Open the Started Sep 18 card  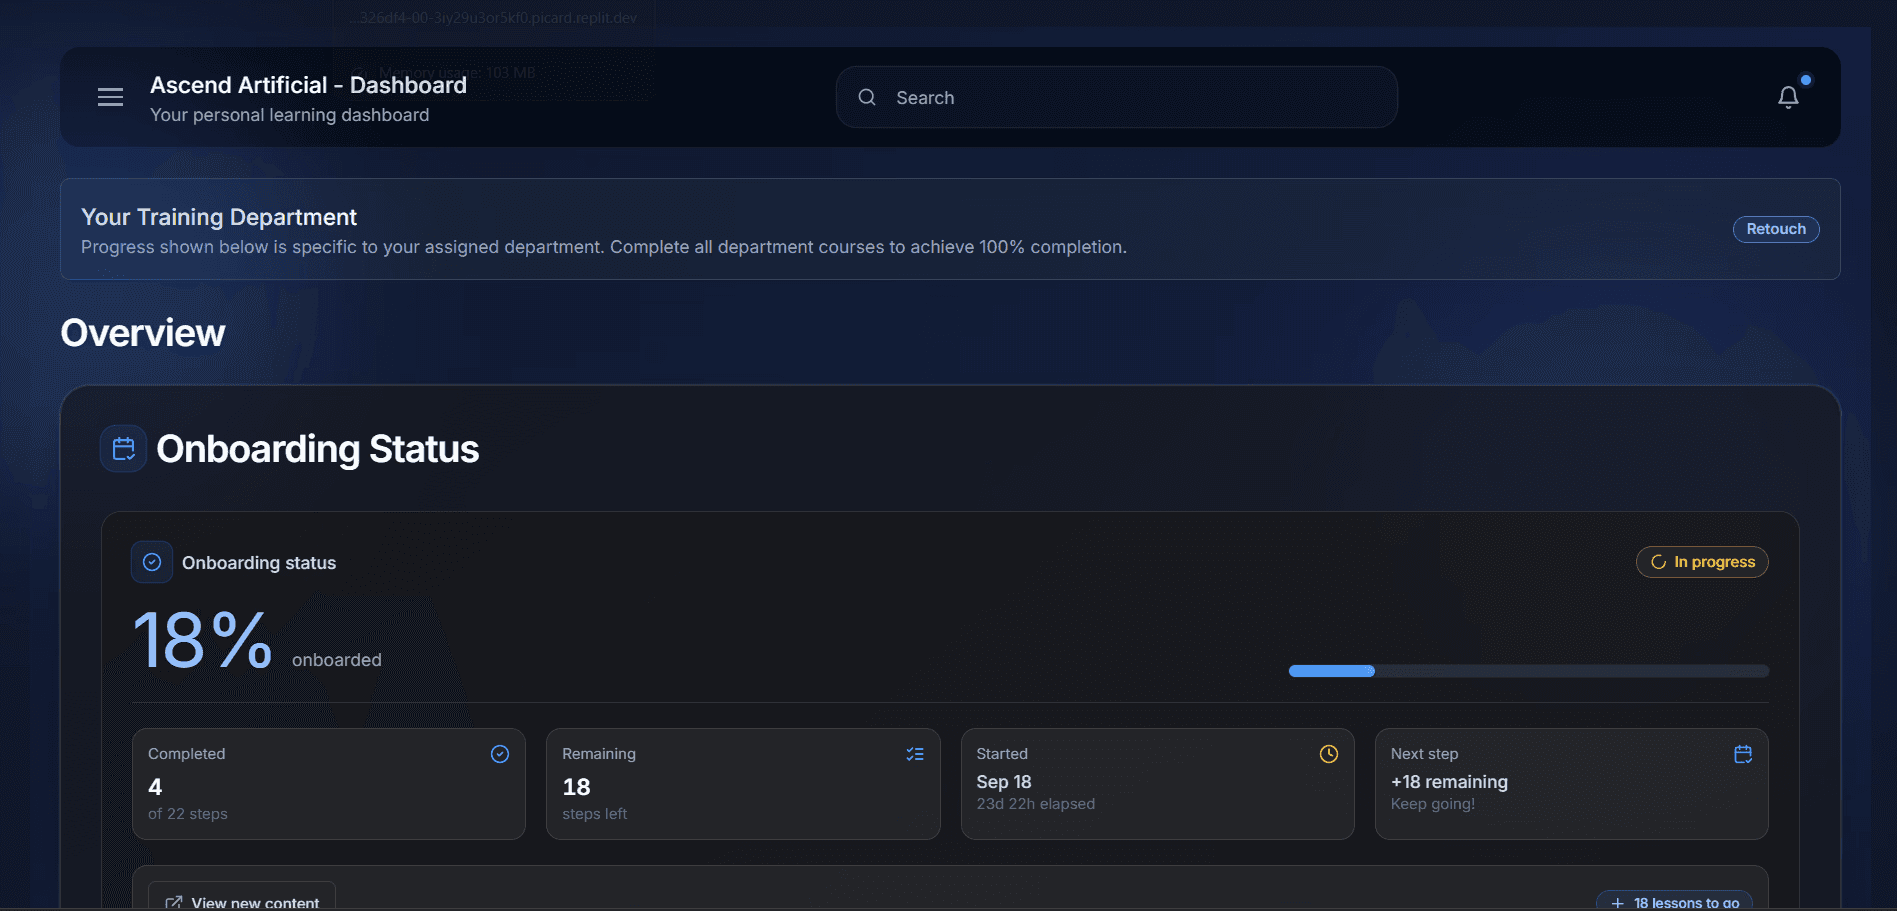coord(1157,784)
